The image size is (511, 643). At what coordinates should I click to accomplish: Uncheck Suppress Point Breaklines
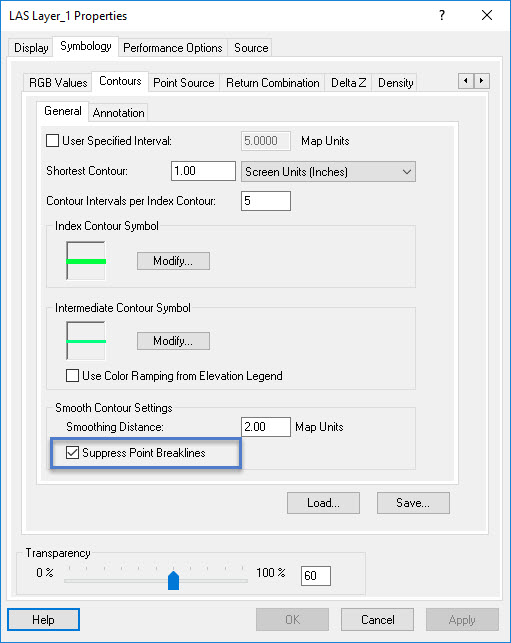point(73,453)
